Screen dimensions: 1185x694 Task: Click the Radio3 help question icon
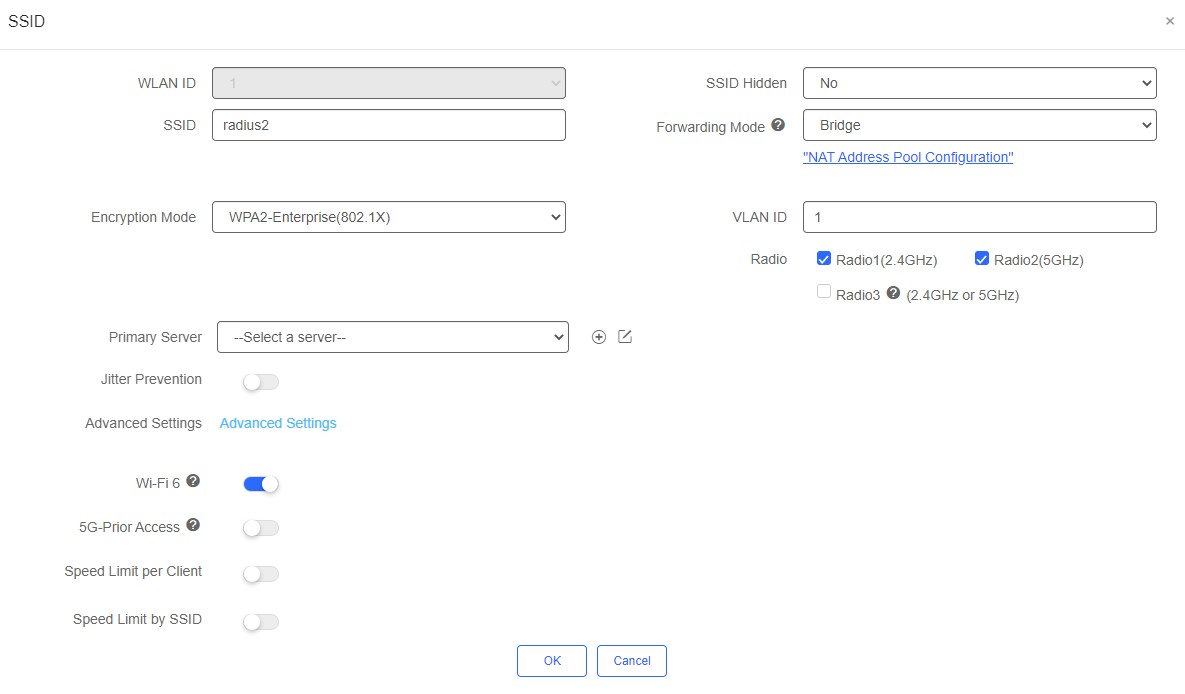click(x=893, y=293)
